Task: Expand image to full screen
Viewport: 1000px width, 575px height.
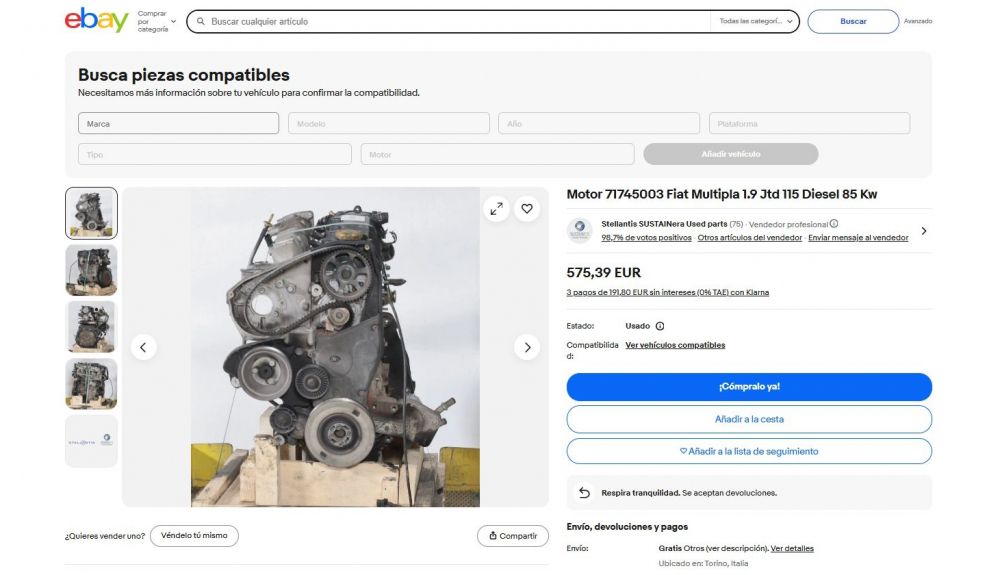Action: point(496,208)
